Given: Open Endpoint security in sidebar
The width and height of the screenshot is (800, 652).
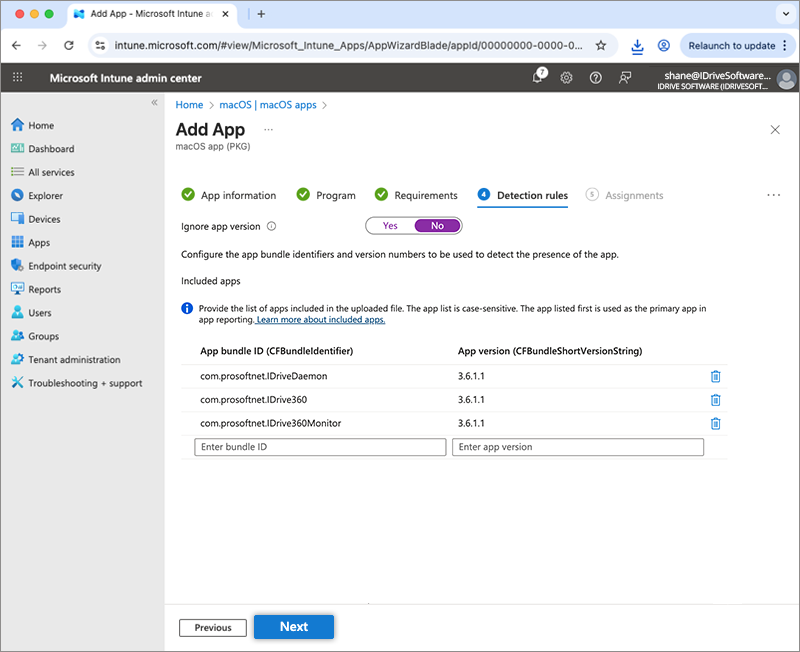Looking at the screenshot, I should [64, 266].
